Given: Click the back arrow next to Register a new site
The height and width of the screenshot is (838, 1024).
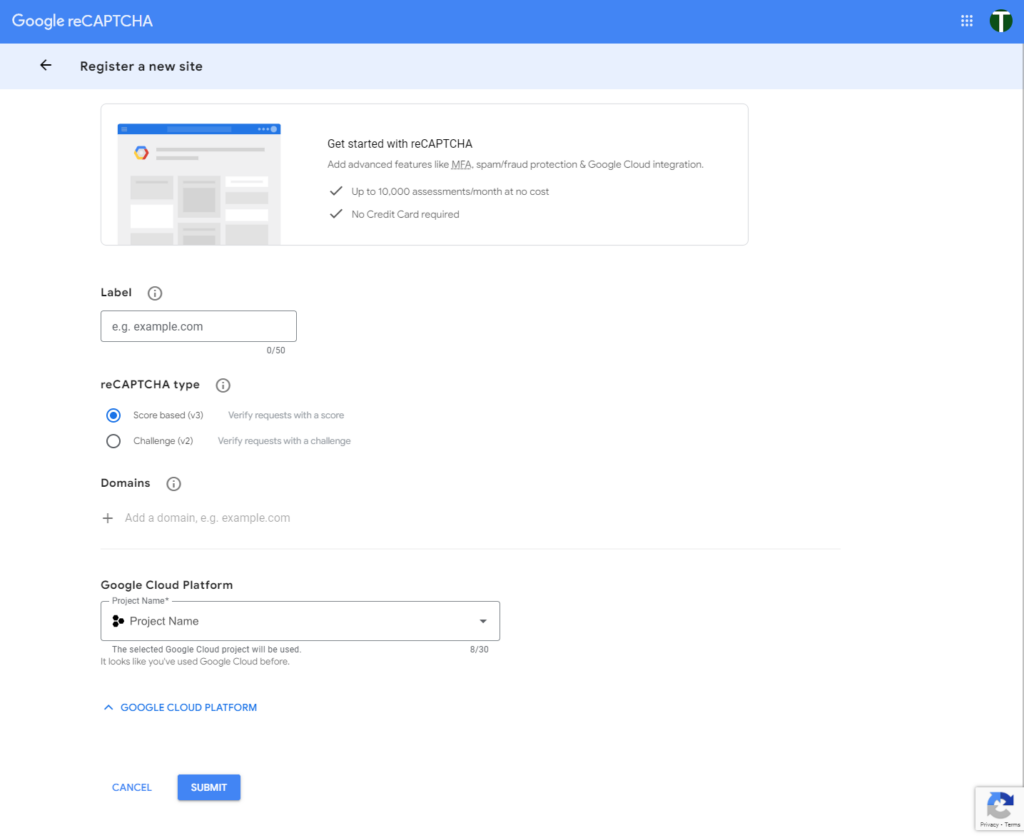Looking at the screenshot, I should (x=45, y=66).
